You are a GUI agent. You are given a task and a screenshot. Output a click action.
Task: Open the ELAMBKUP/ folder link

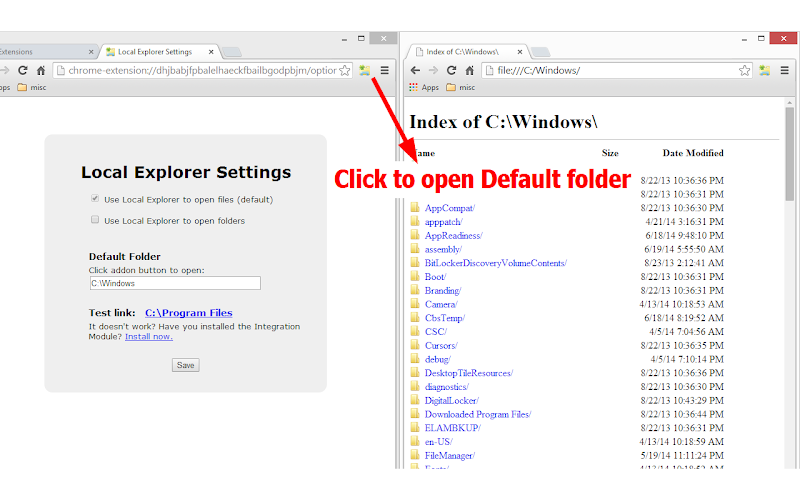click(453, 428)
